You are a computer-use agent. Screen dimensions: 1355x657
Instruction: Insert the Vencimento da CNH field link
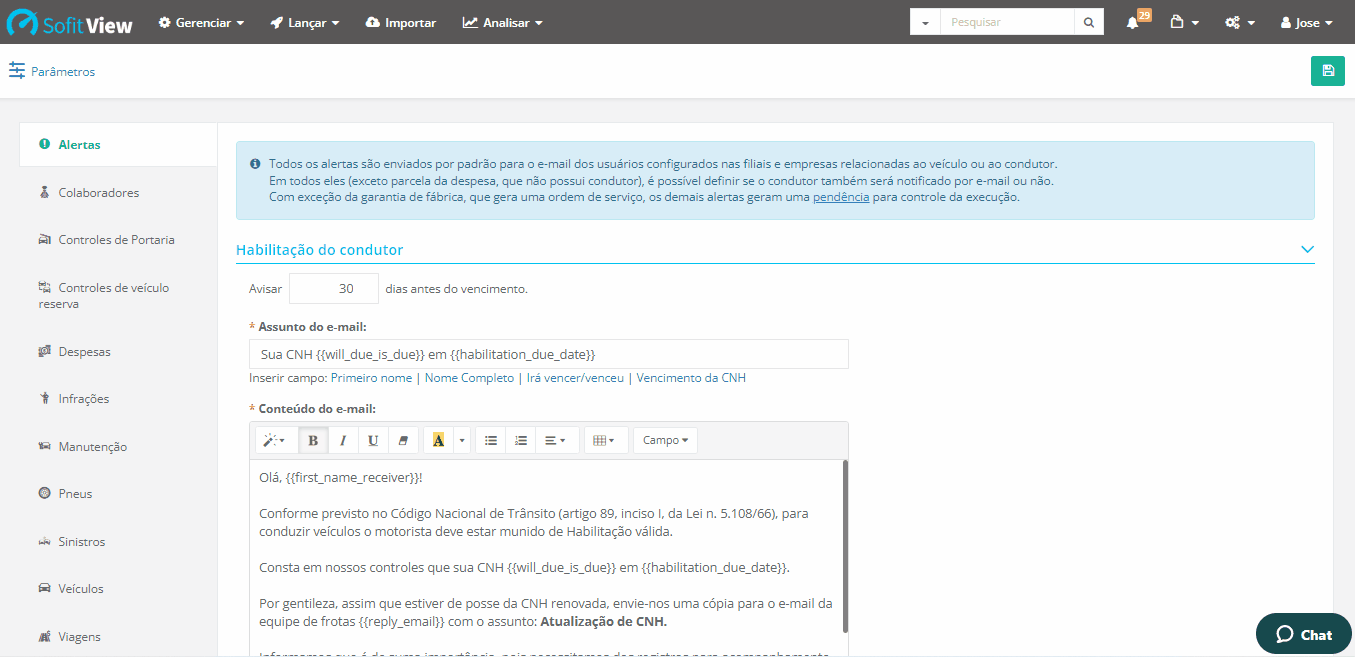(691, 378)
